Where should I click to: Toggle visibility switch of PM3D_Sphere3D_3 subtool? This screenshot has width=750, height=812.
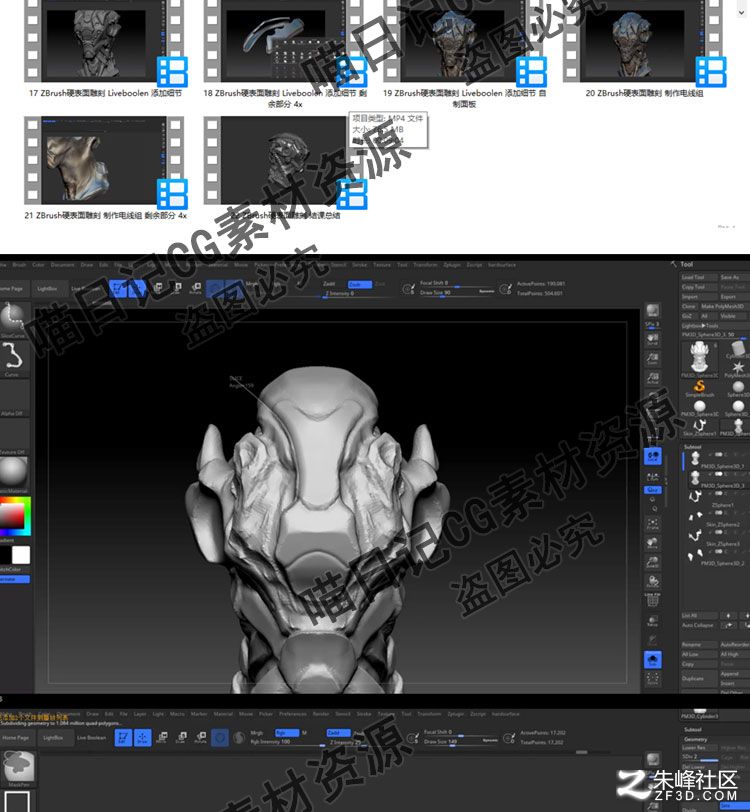coord(719,474)
